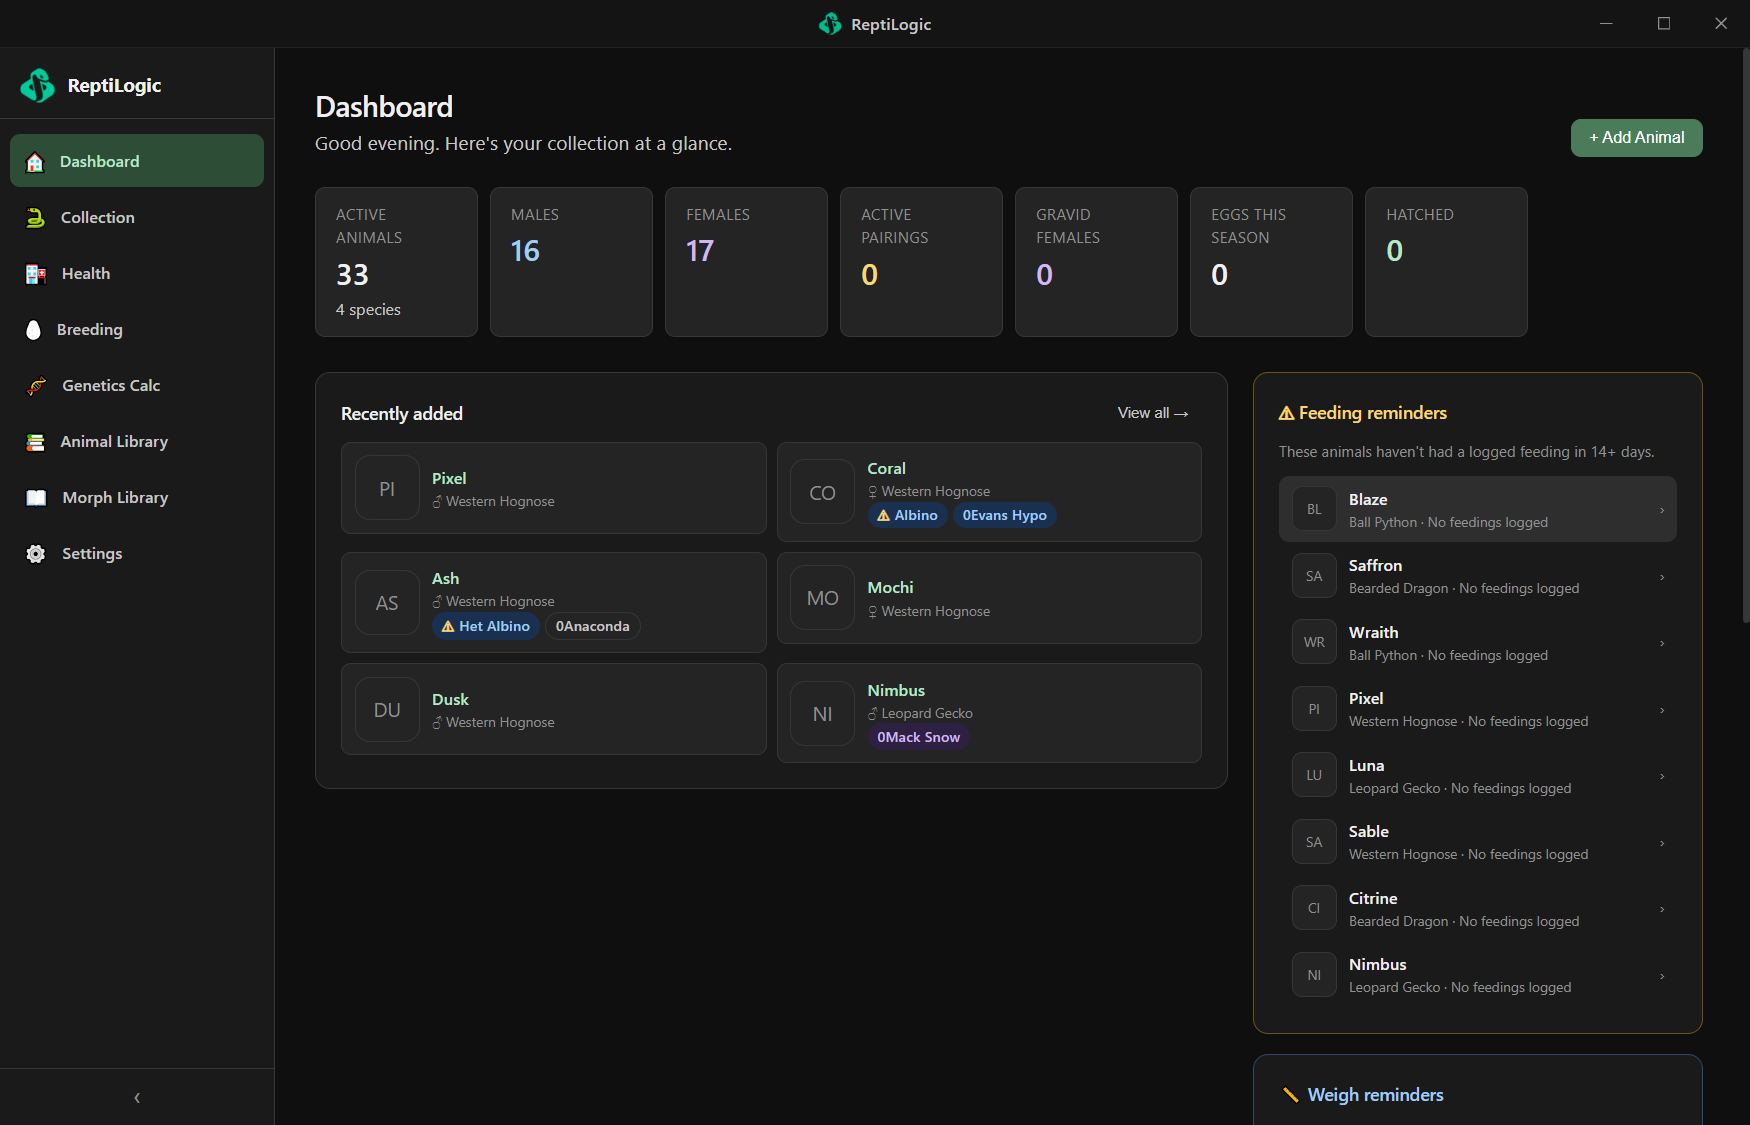Click the + Add Animal button
Screen dimensions: 1750x1125
point(1636,138)
